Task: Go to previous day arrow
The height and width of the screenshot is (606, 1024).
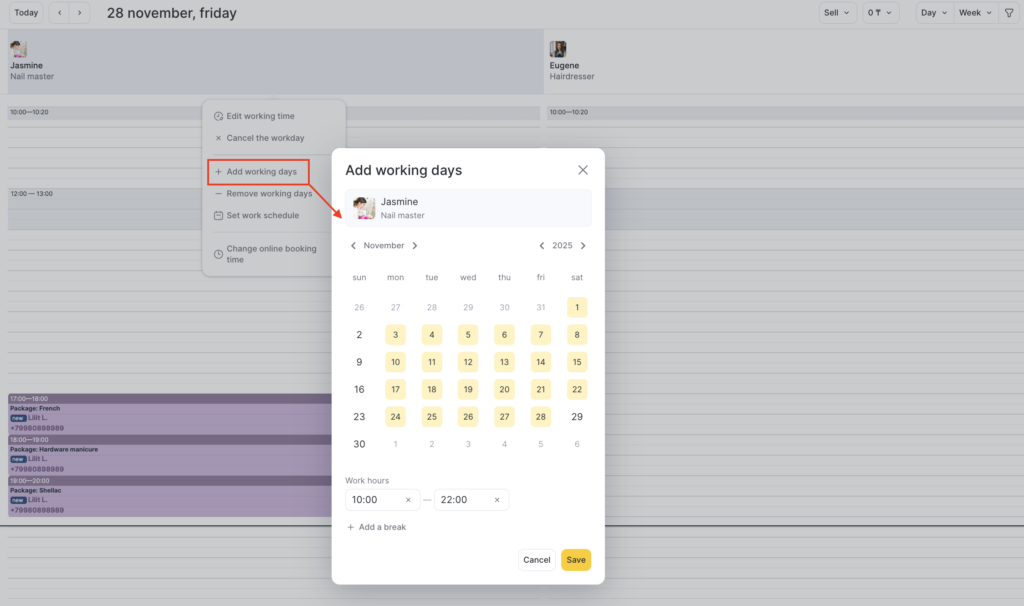Action: (x=60, y=13)
